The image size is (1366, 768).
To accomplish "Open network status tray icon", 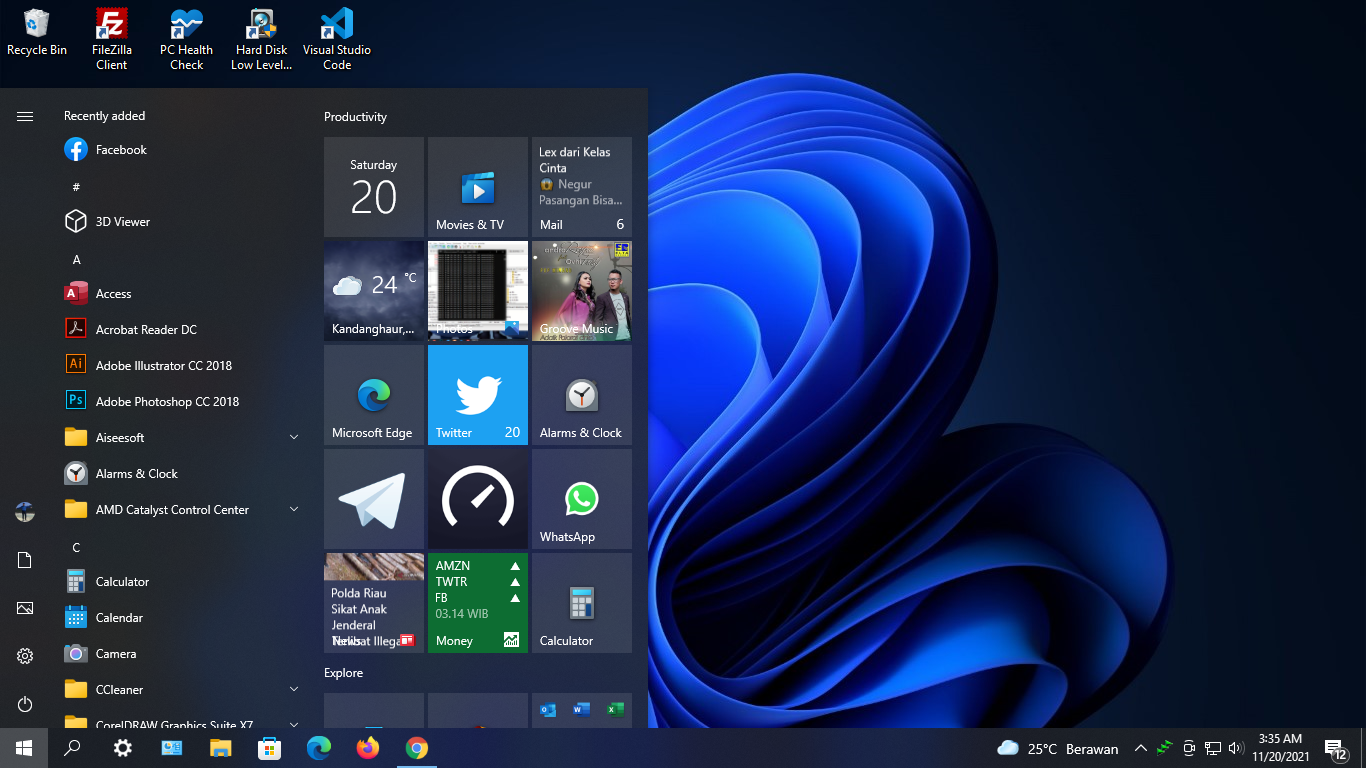I will [1213, 748].
